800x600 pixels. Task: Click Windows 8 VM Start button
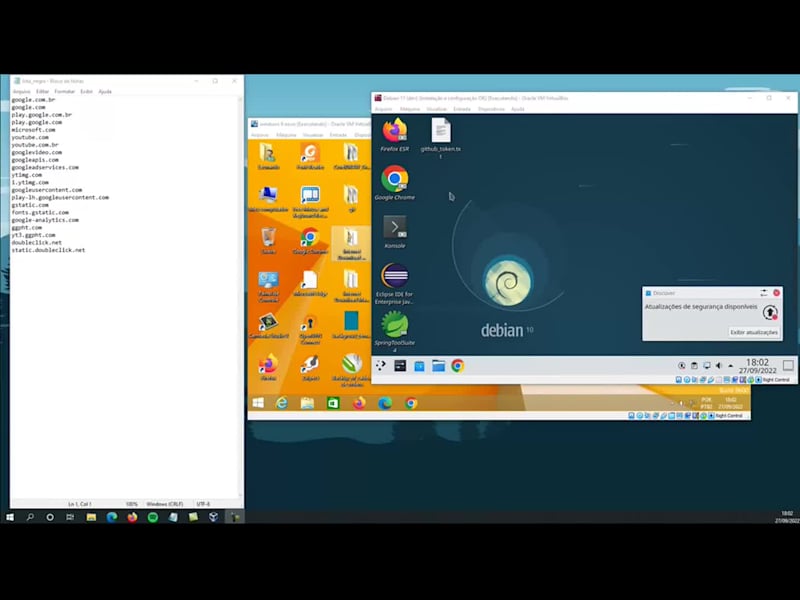pyautogui.click(x=258, y=403)
